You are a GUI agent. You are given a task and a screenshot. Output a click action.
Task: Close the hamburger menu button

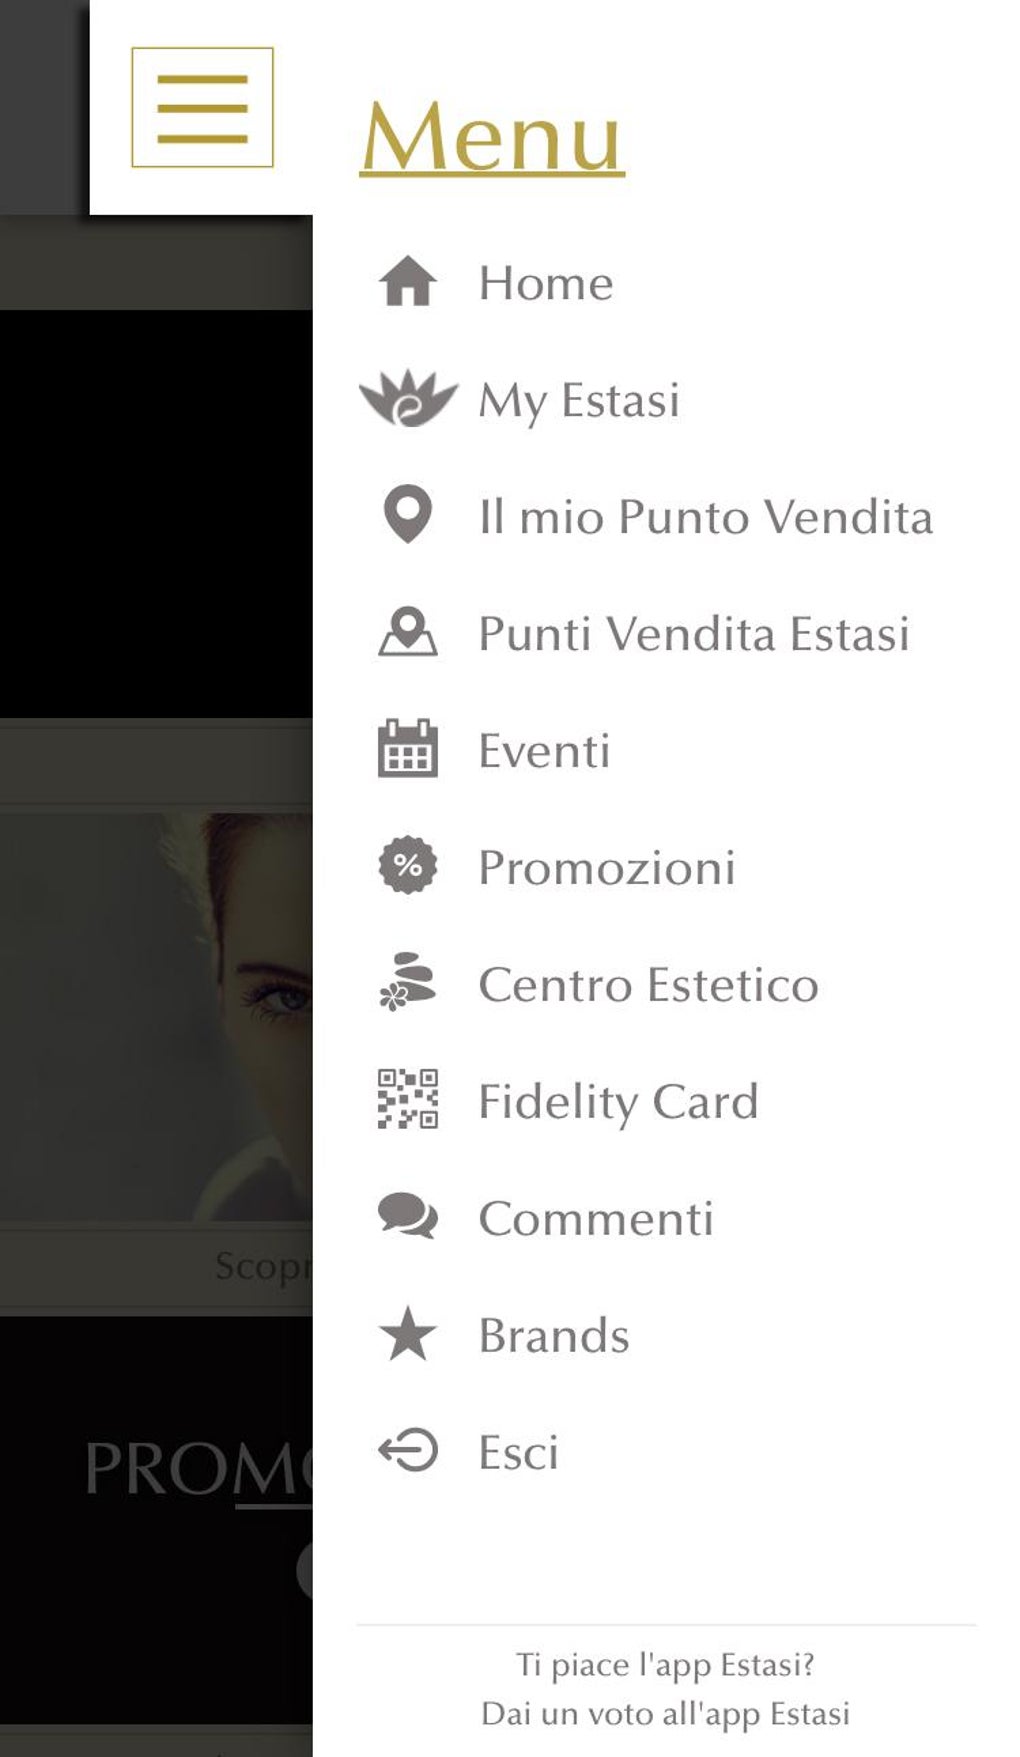pos(202,108)
